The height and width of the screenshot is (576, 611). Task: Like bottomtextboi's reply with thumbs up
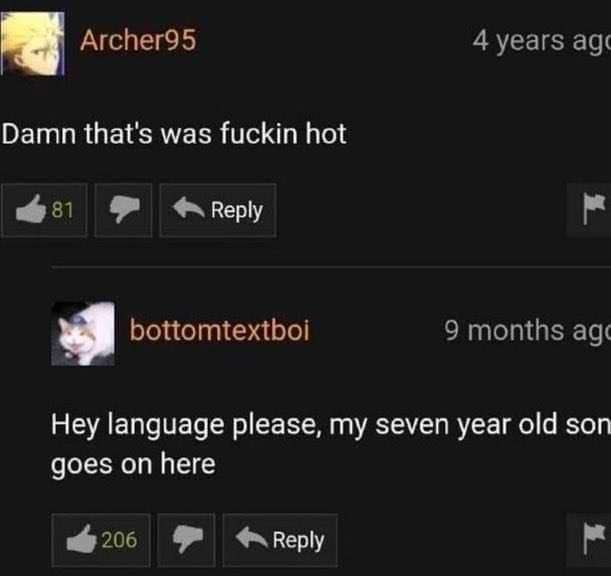pos(101,540)
